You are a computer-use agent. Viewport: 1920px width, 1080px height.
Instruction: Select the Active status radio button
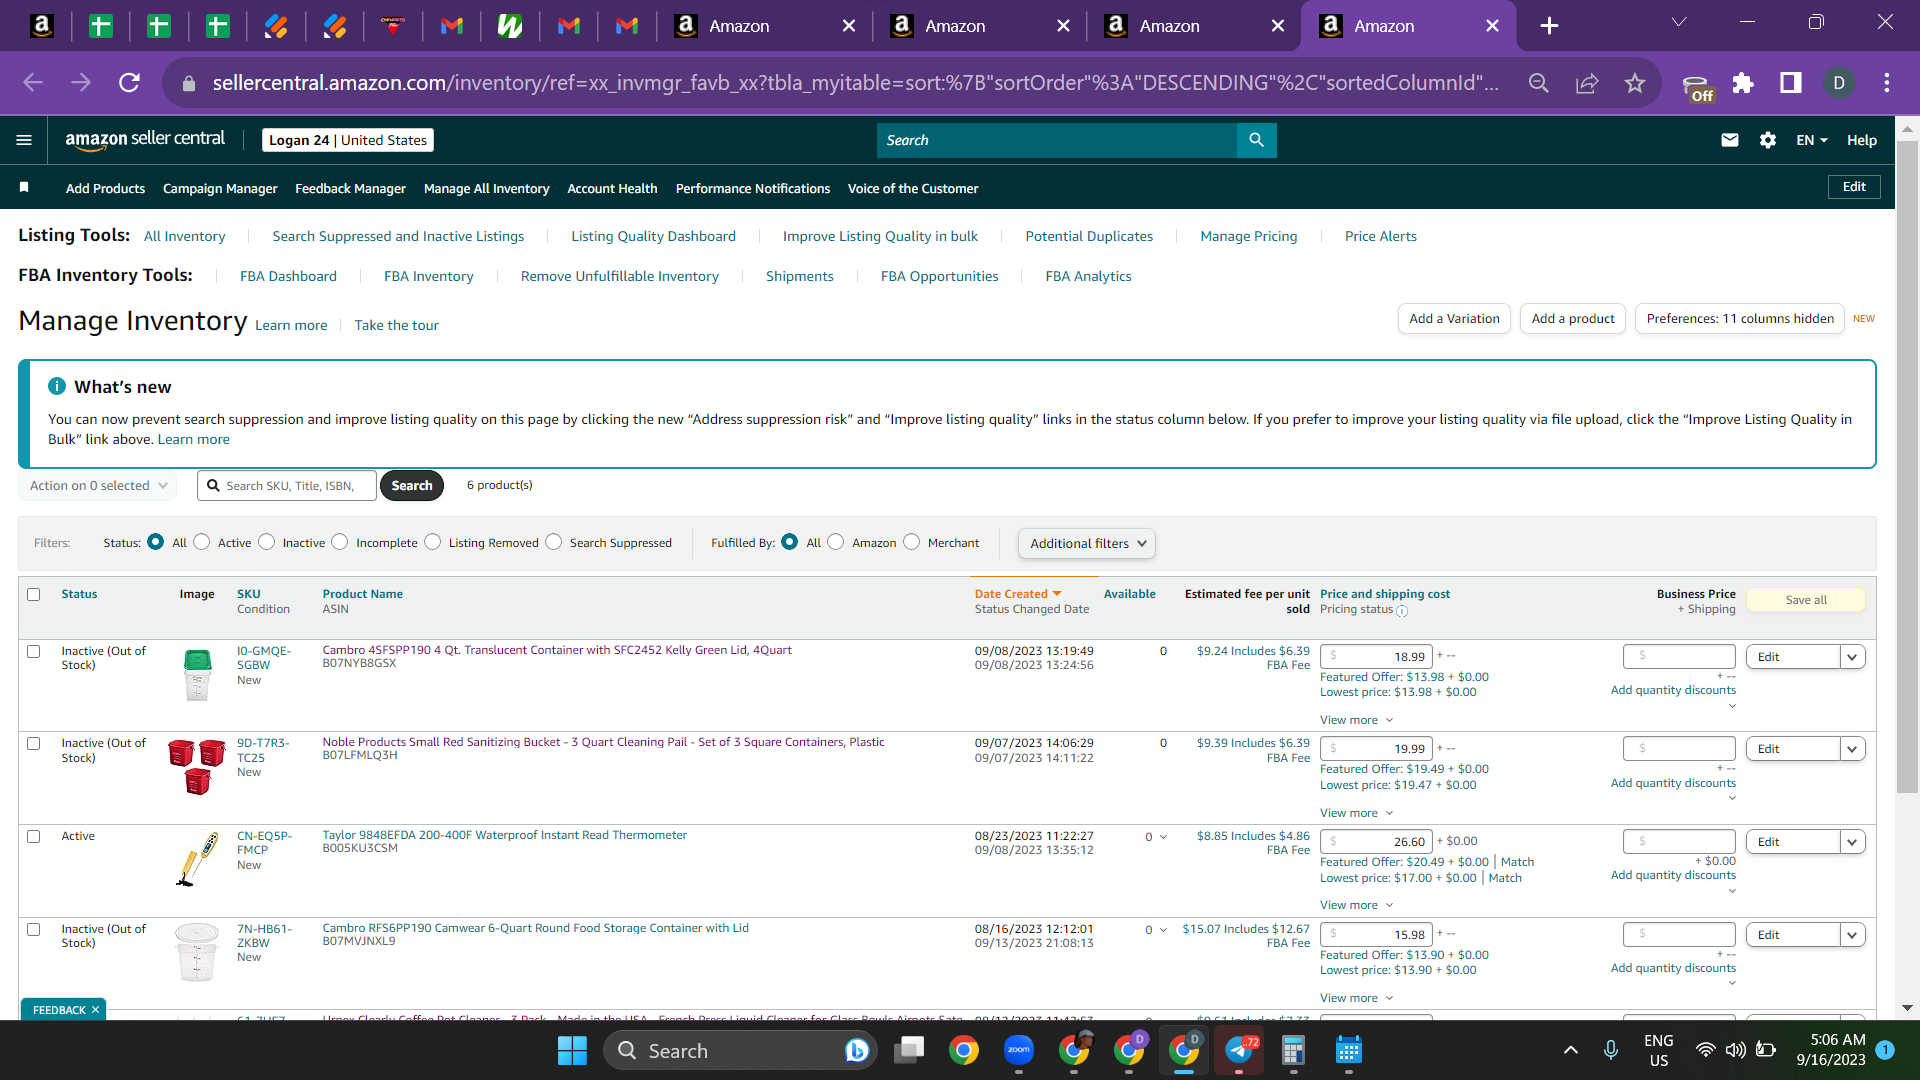(x=202, y=542)
